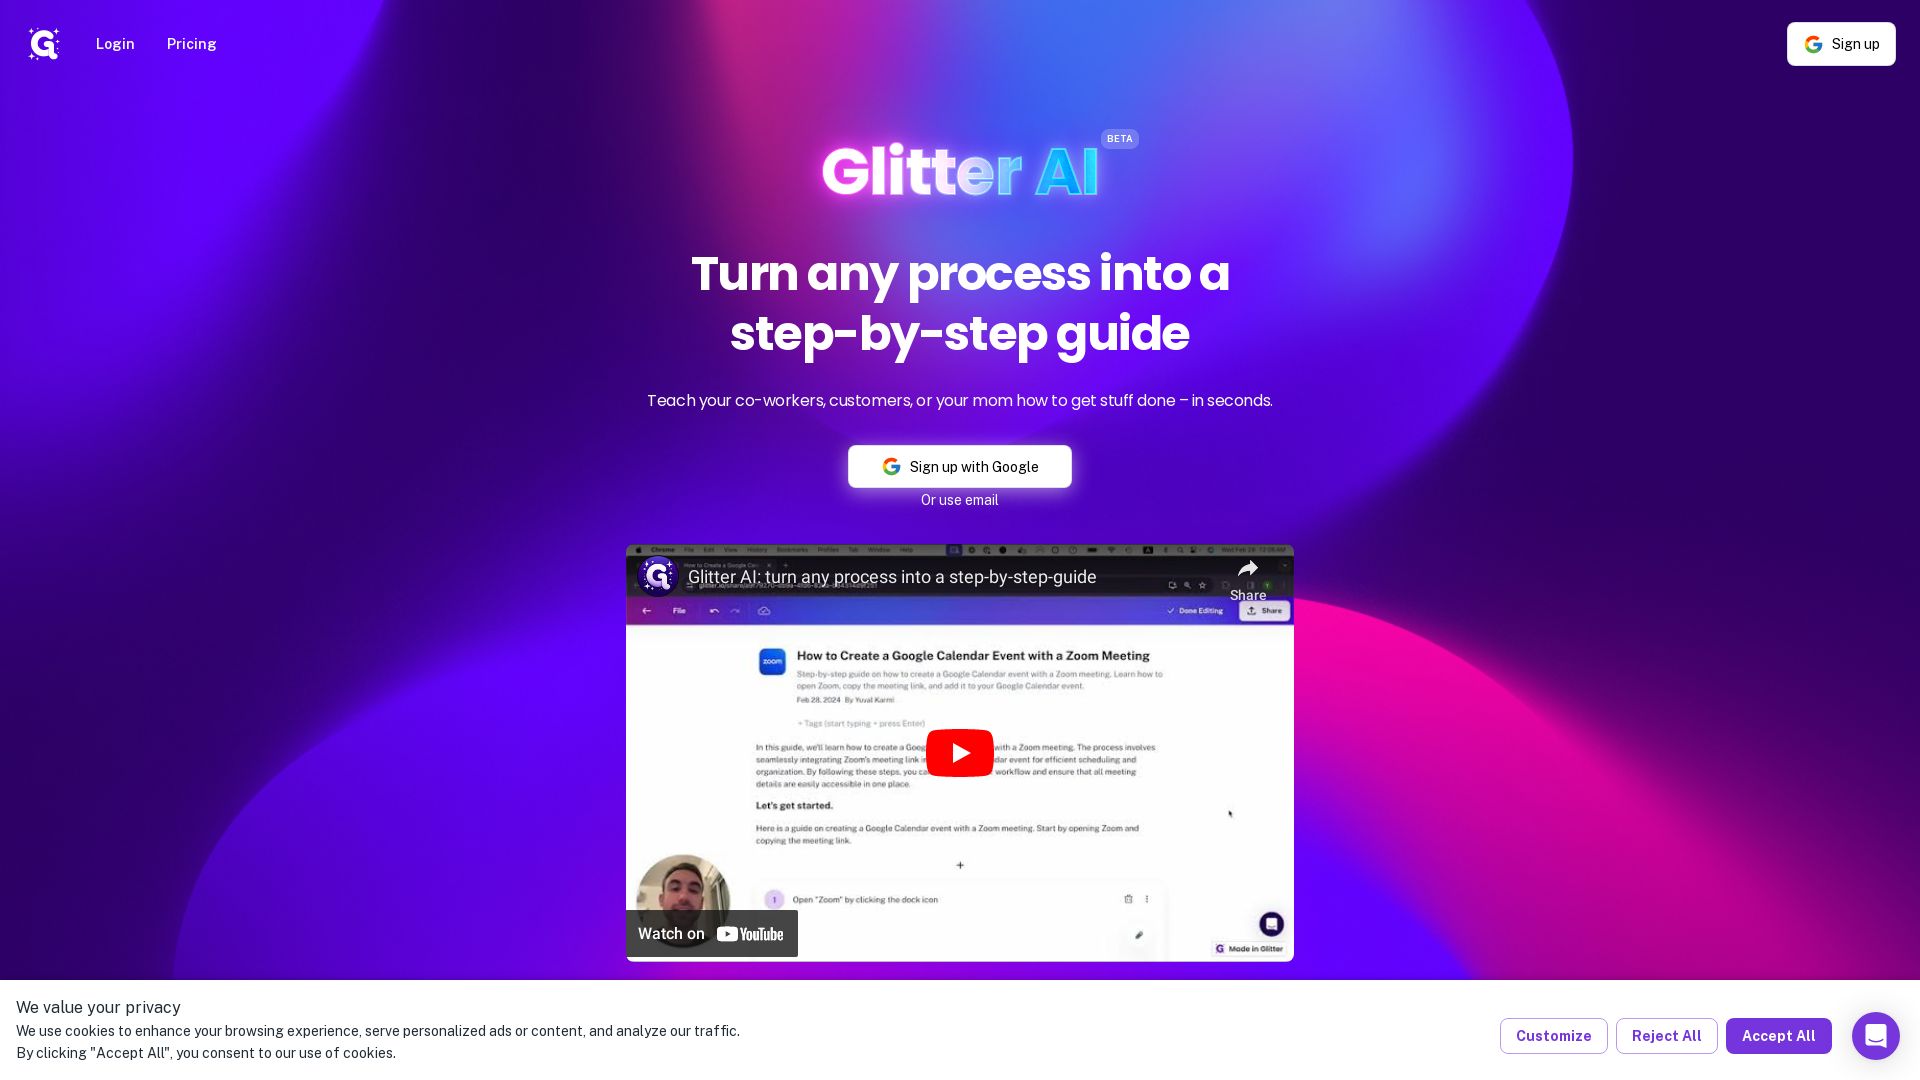Click Reject All cookies button
The width and height of the screenshot is (1920, 1080).
[1665, 1035]
